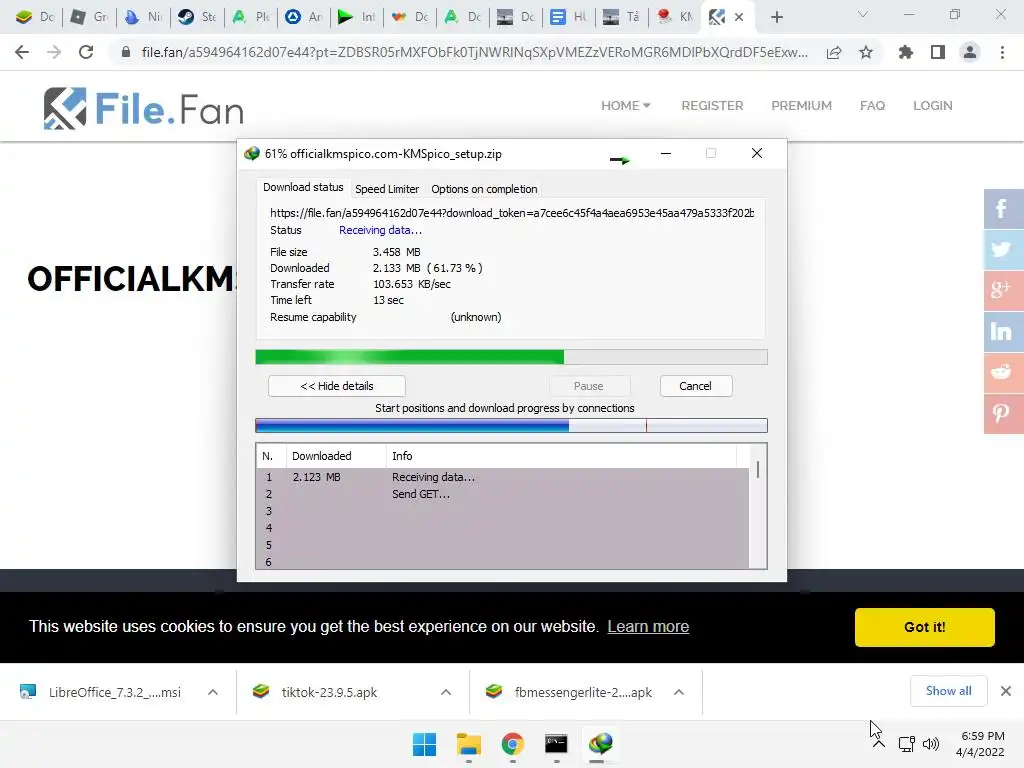The height and width of the screenshot is (768, 1024).
Task: Click the blue connections progress bar
Action: point(511,426)
